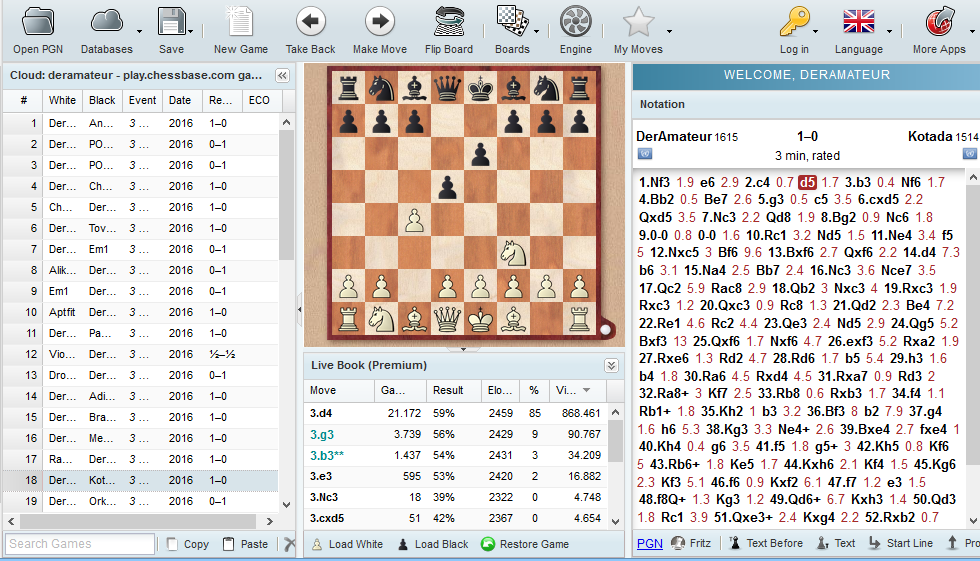Collapse left panel splitter arrow
This screenshot has width=980, height=561.
[299, 309]
